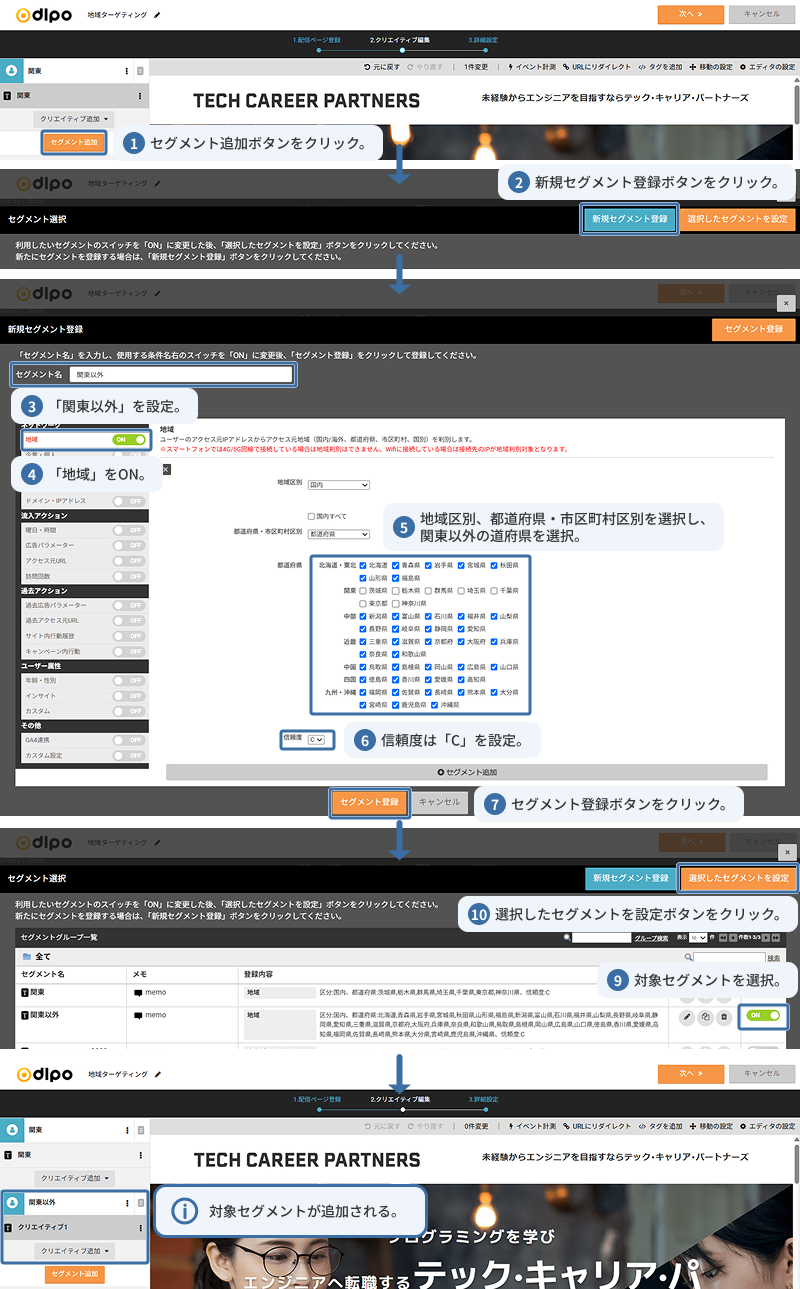Image resolution: width=800 pixels, height=1289 pixels.
Task: Enable the 曜日・時間 switch
Action: (129, 530)
